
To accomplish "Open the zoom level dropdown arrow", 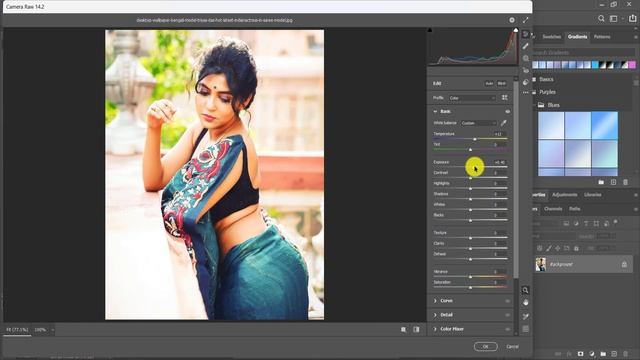I will 53,330.
